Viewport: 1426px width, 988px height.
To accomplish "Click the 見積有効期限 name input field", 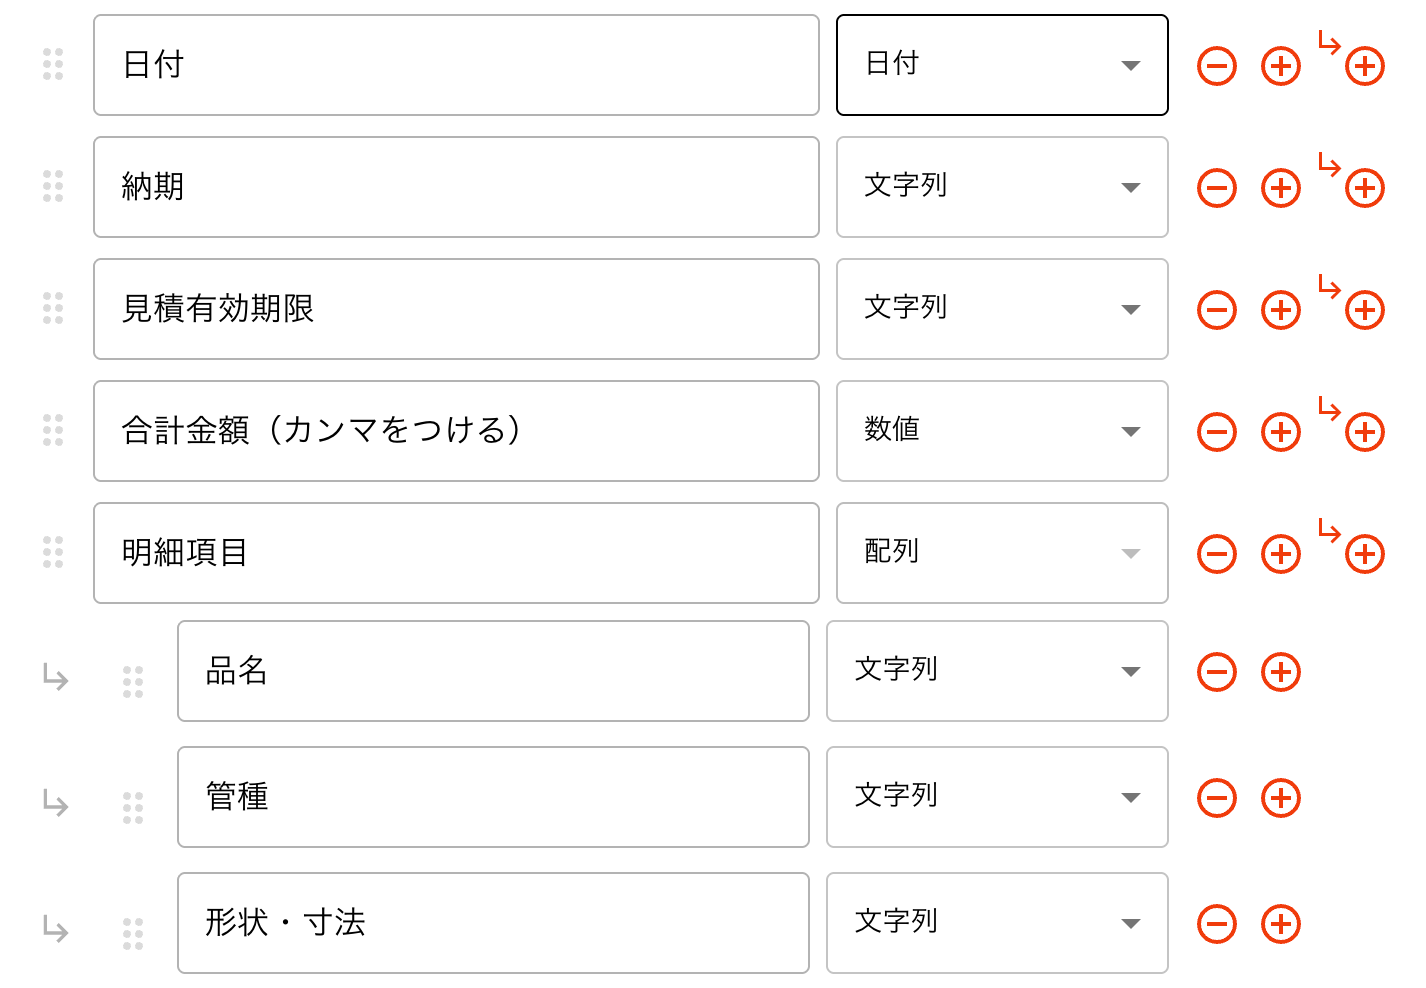I will [x=456, y=309].
